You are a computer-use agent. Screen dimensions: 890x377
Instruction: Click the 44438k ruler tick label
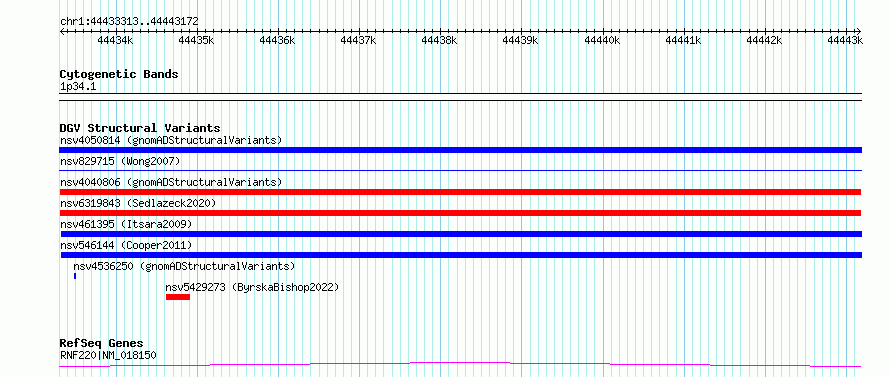click(439, 40)
